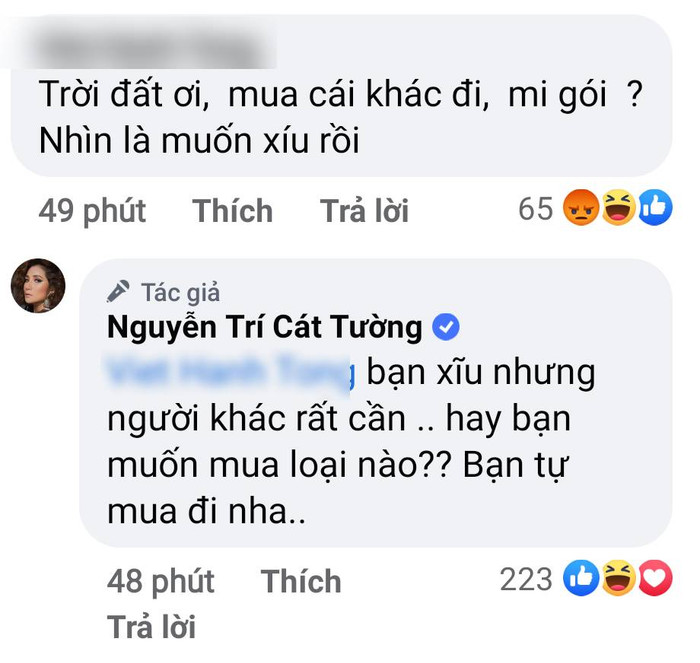The image size is (700, 663).
Task: Reply to first comment via Trả lời
Action: pos(364,211)
